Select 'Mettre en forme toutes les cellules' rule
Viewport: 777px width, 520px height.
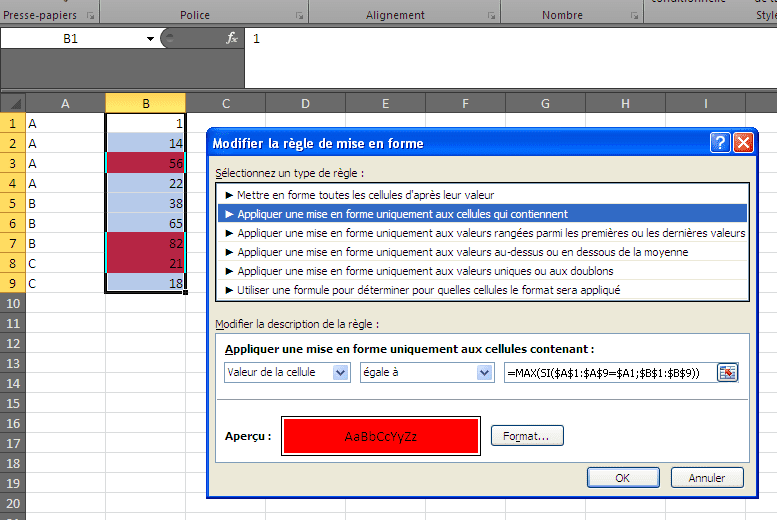coord(365,195)
